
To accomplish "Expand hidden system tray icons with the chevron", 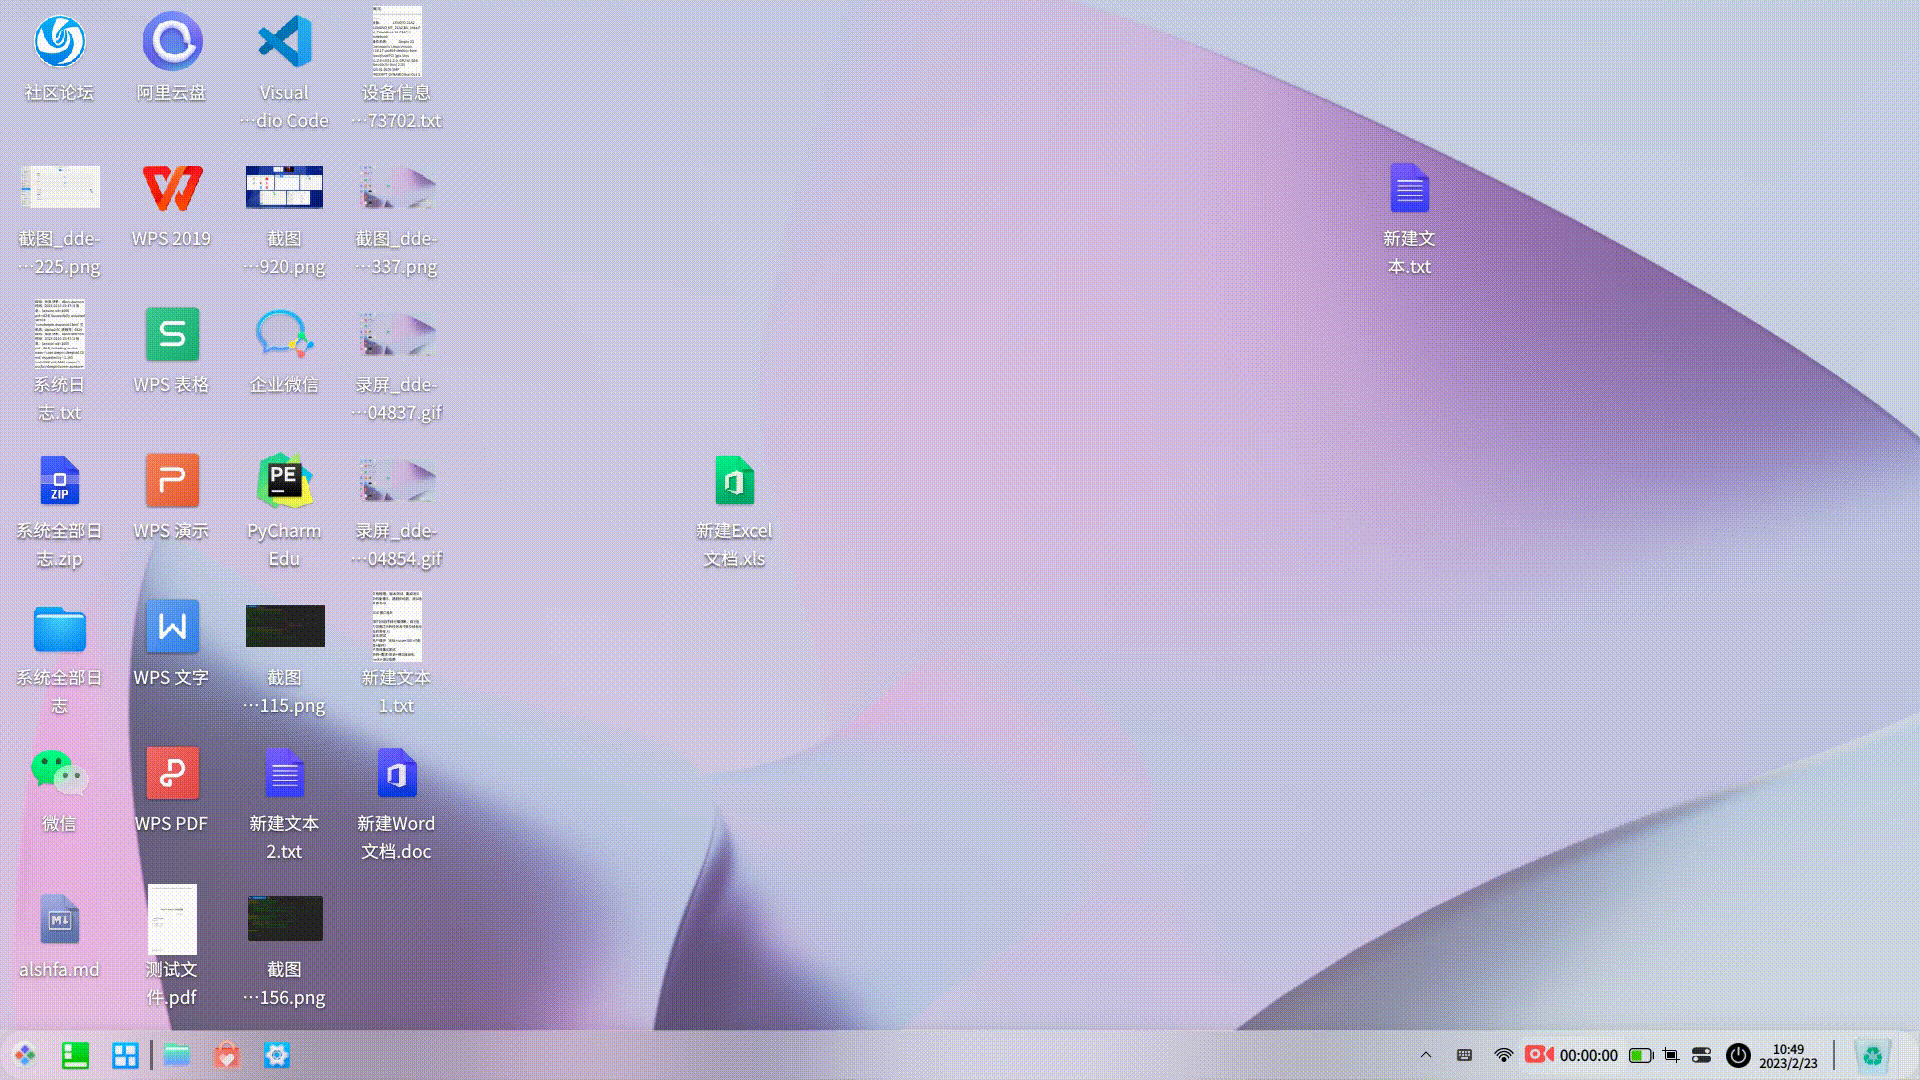I will point(1425,1054).
